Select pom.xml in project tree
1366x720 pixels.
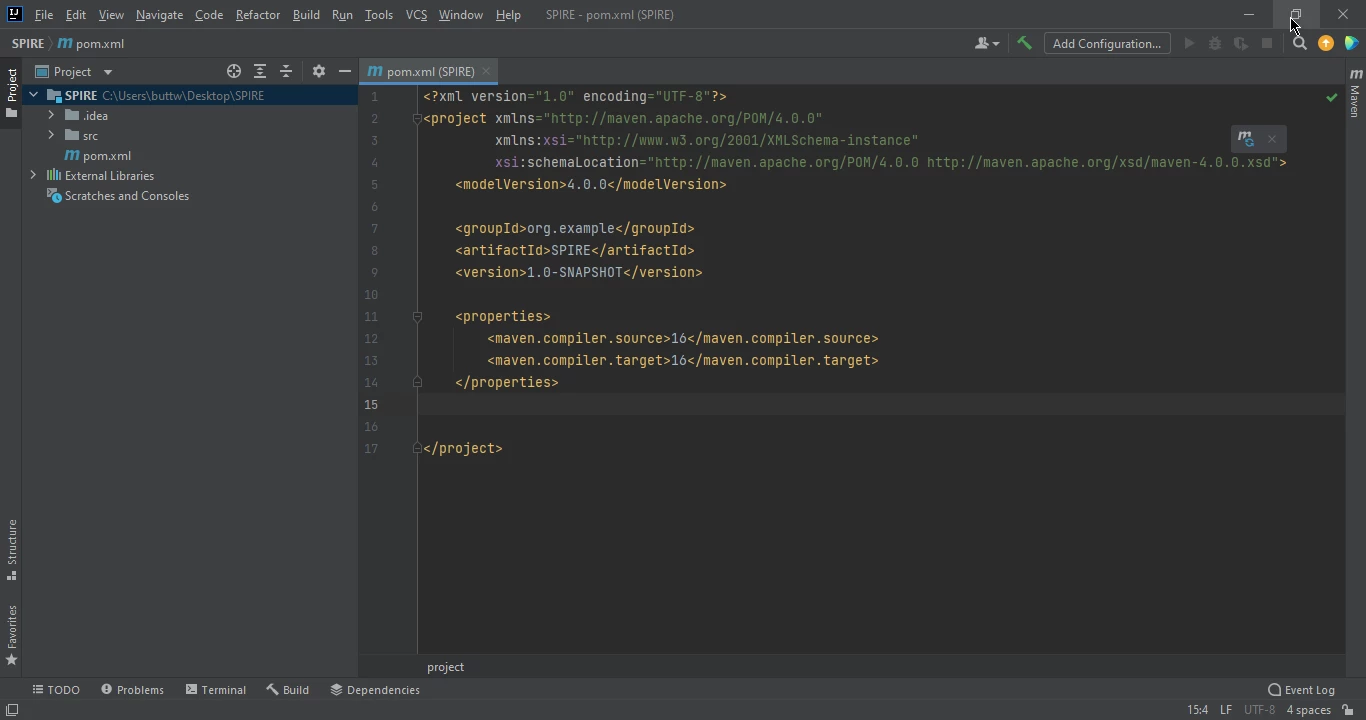point(98,156)
